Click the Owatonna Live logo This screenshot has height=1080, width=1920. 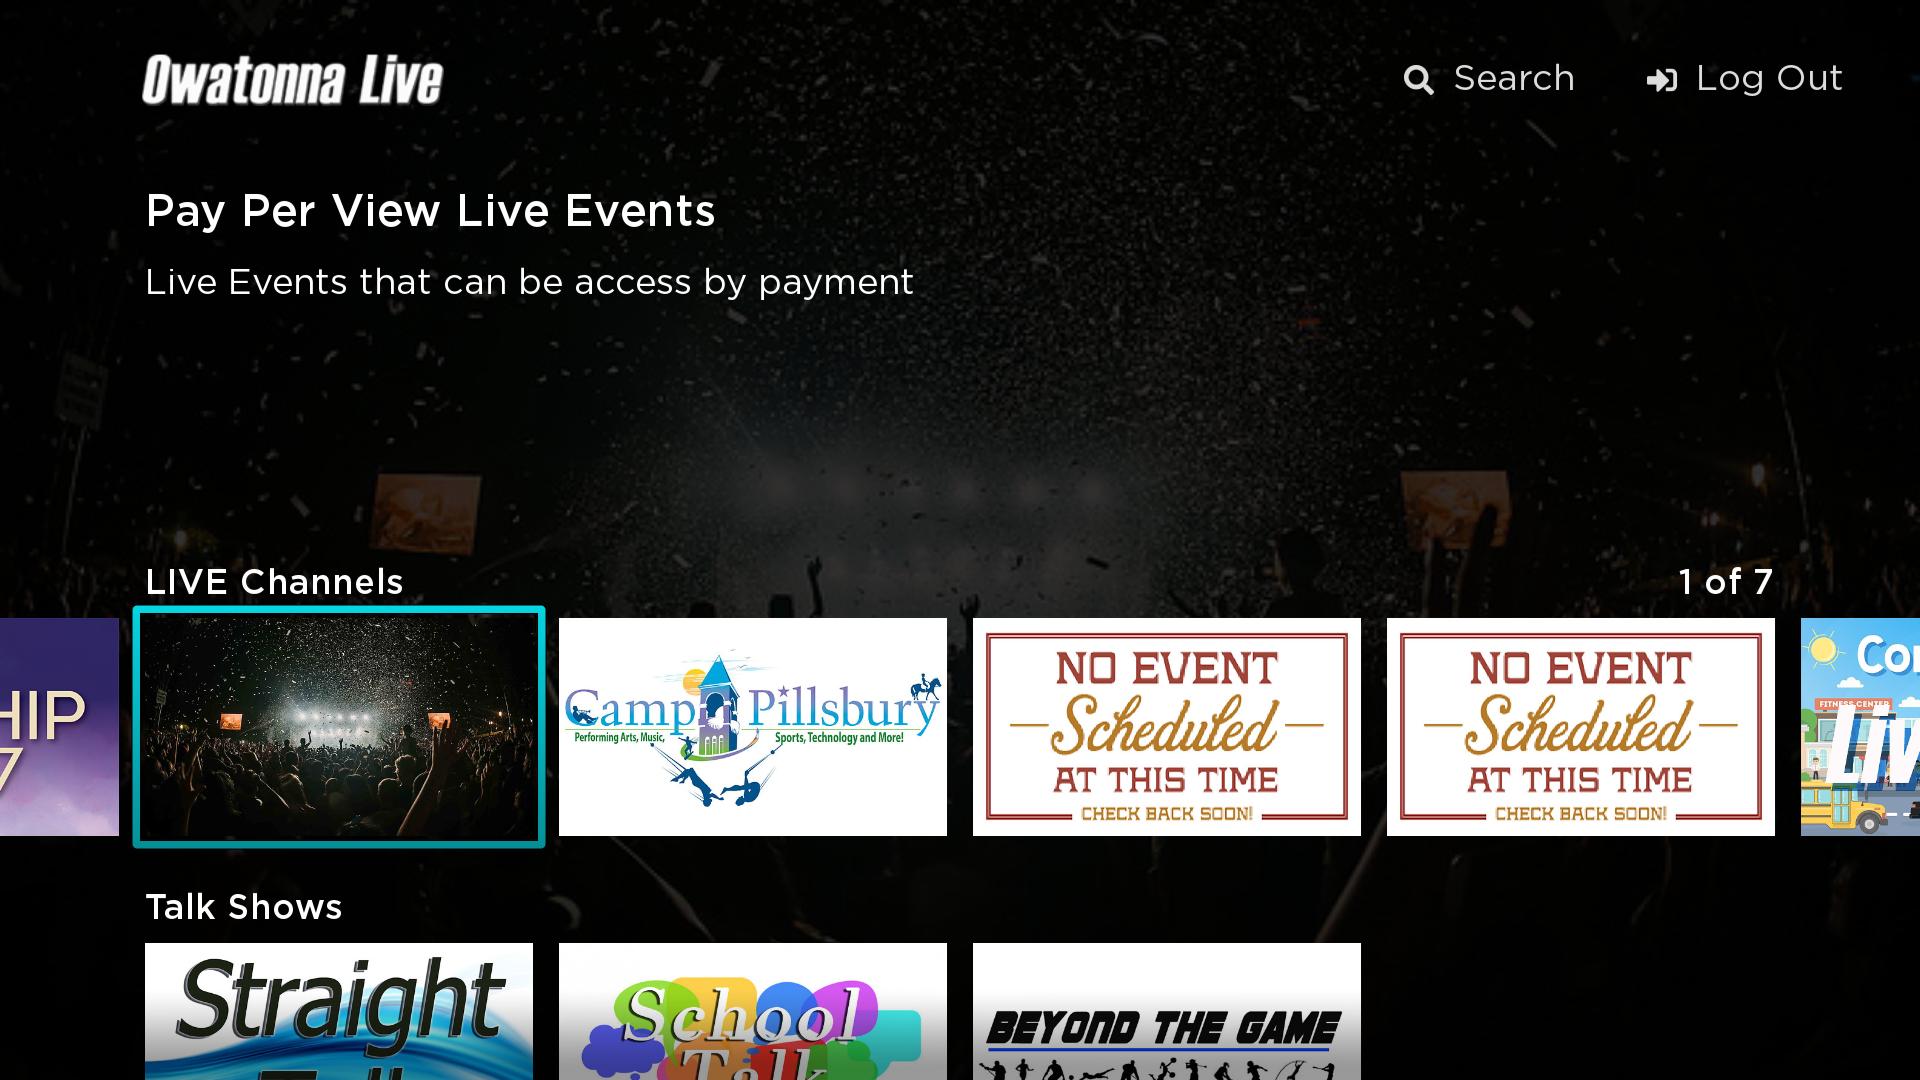(x=292, y=80)
